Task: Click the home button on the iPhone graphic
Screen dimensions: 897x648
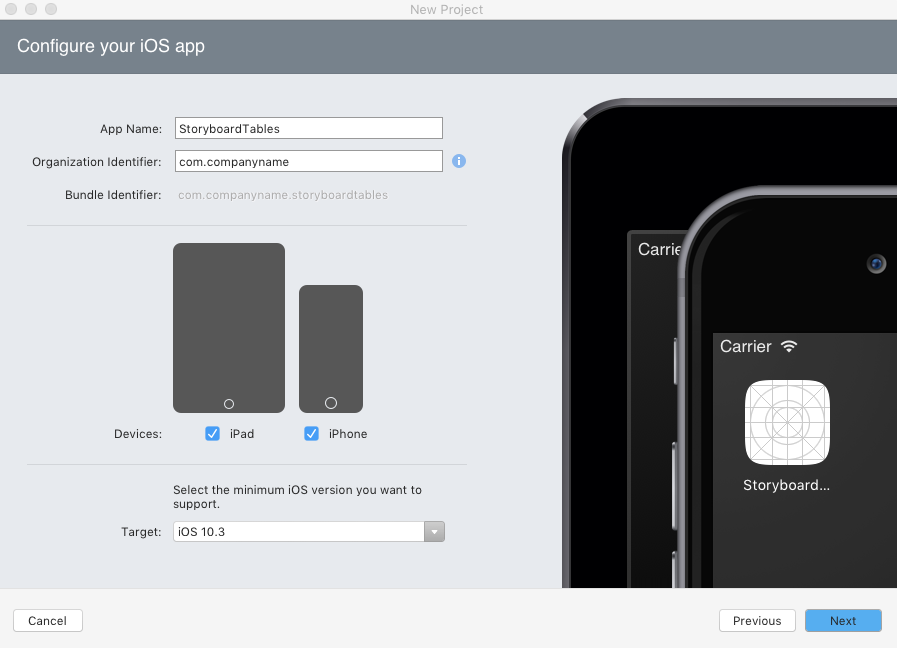Action: [330, 401]
